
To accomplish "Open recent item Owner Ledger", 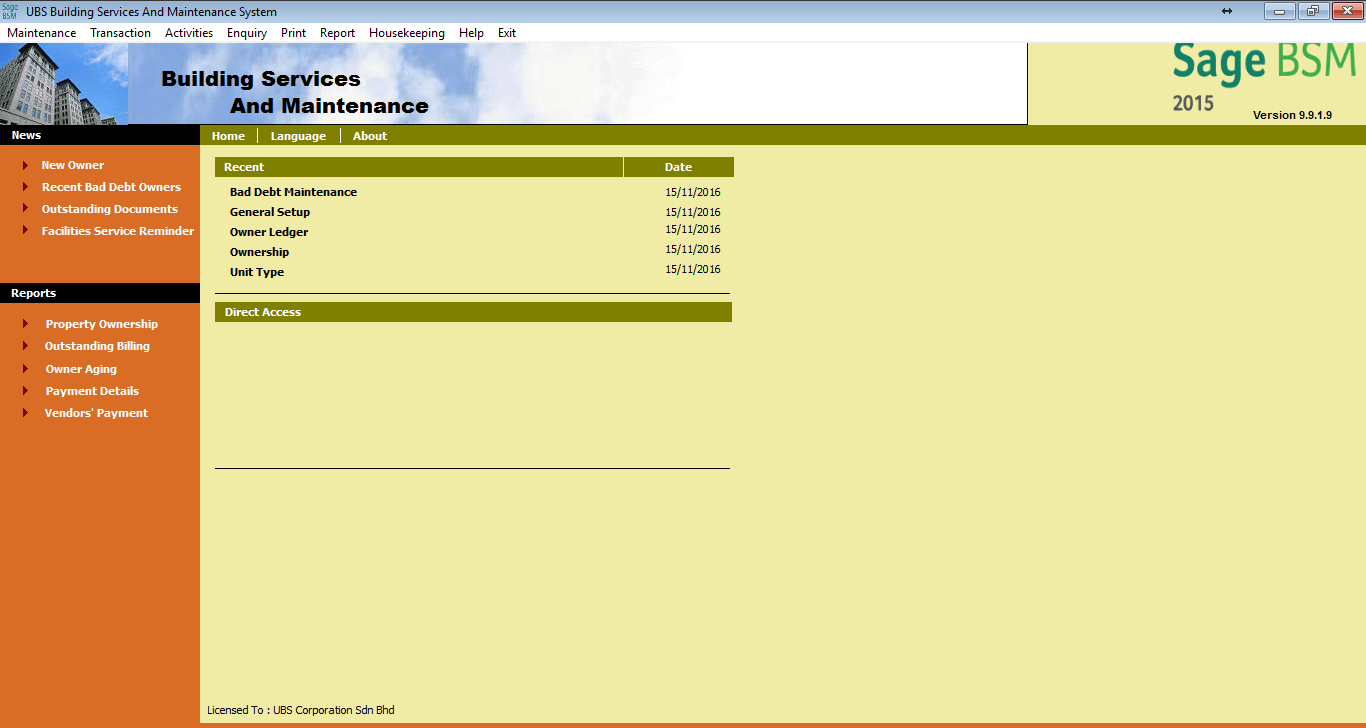I will click(269, 232).
